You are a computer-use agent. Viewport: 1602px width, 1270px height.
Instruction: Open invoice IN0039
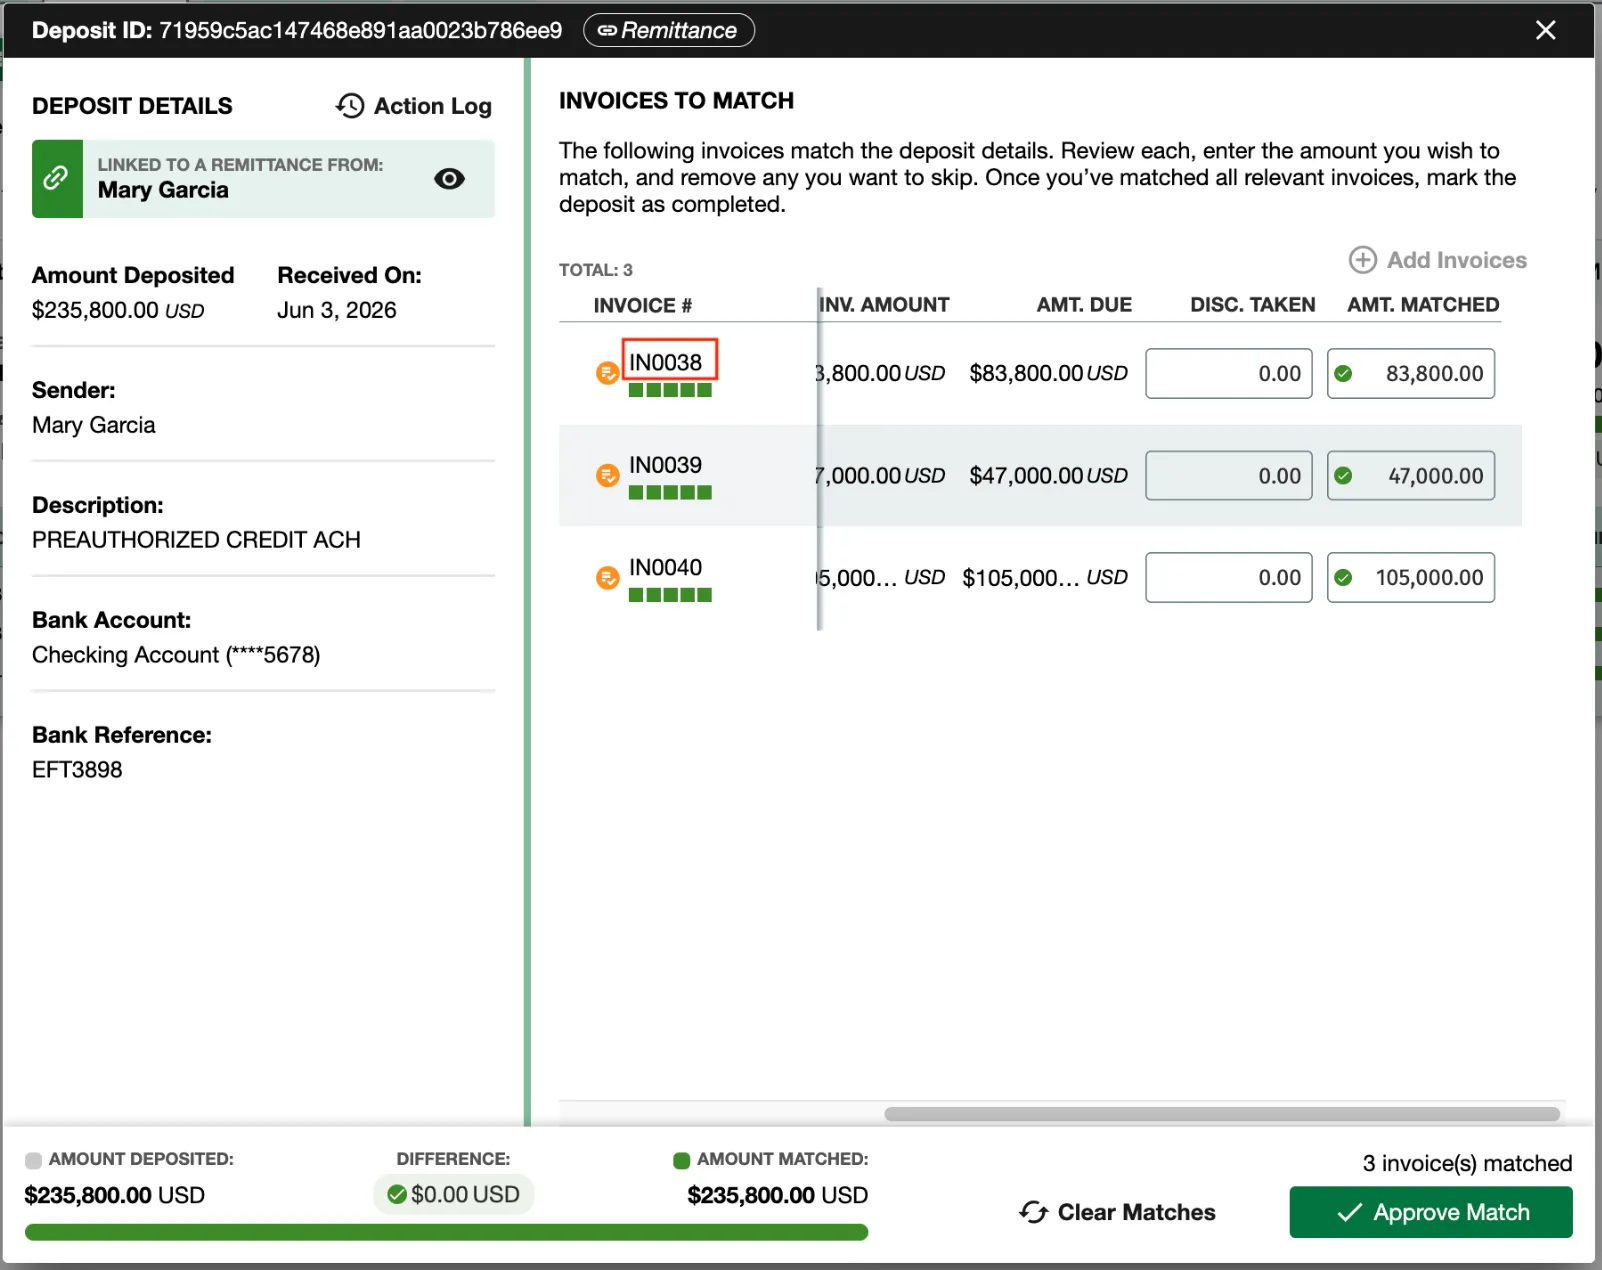(x=666, y=465)
